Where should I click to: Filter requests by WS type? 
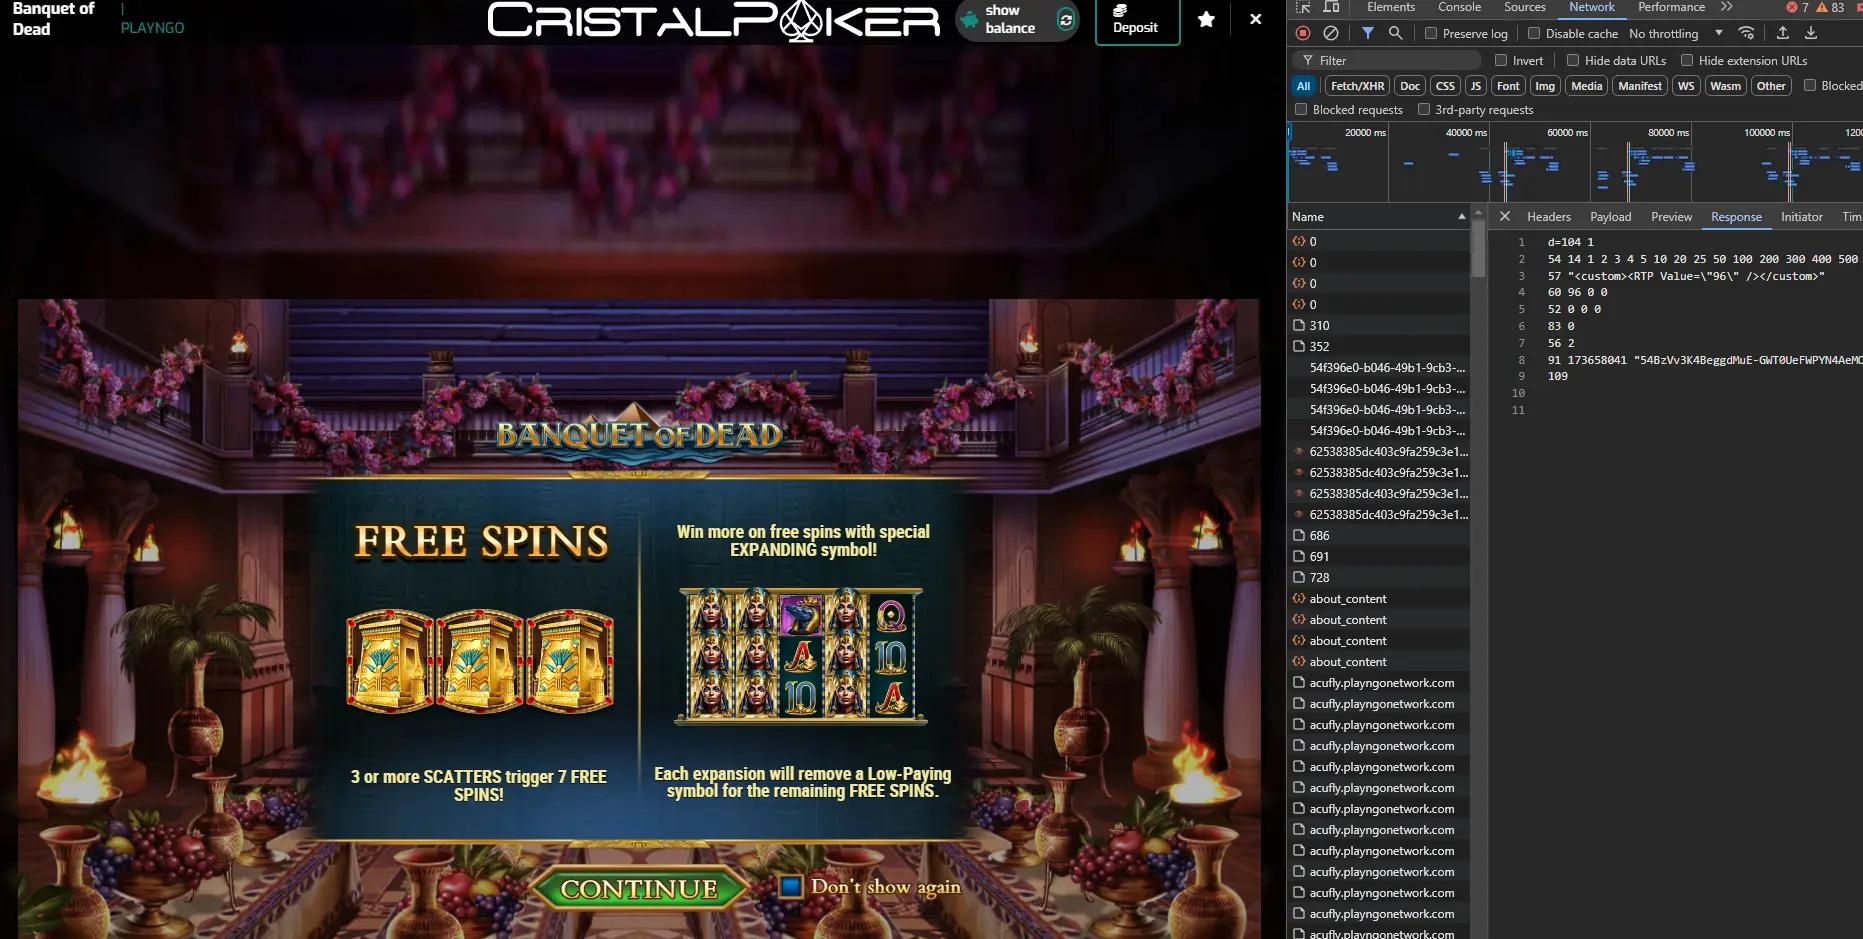(x=1686, y=86)
